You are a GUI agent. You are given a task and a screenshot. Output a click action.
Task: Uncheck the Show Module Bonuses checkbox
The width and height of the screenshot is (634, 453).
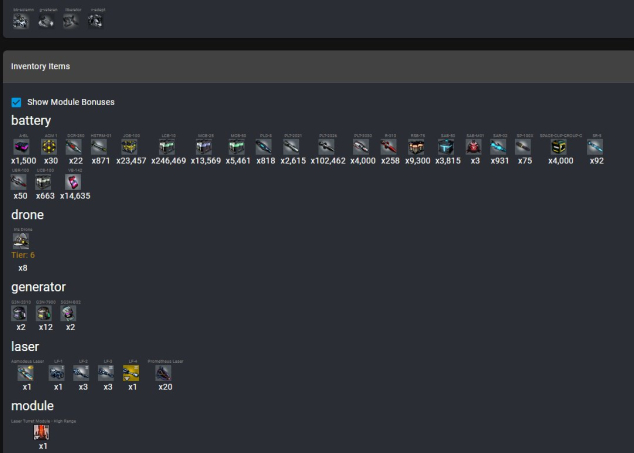pos(16,102)
